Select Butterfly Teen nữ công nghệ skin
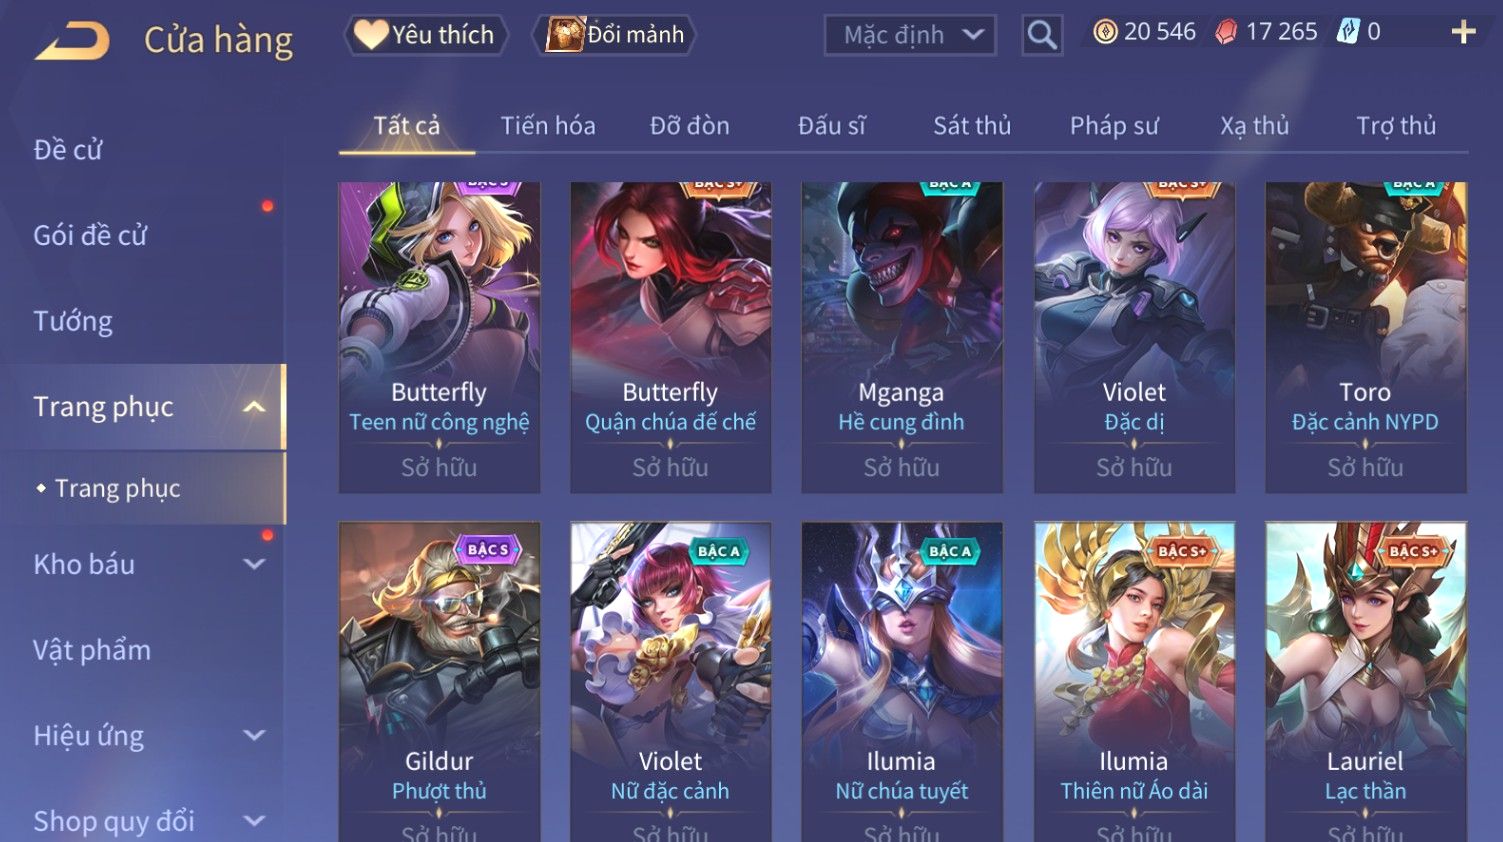This screenshot has height=842, width=1503. (439, 337)
